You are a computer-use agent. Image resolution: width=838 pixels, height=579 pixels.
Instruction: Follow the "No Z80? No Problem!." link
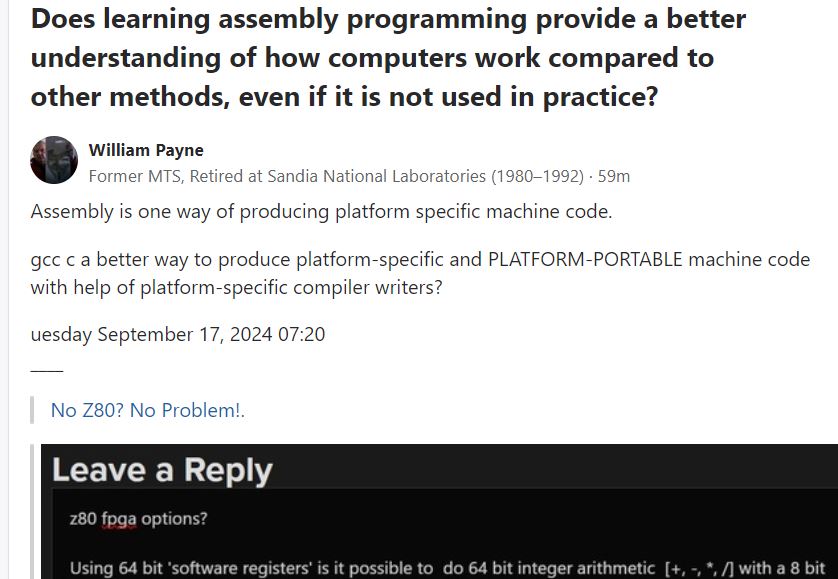[148, 410]
